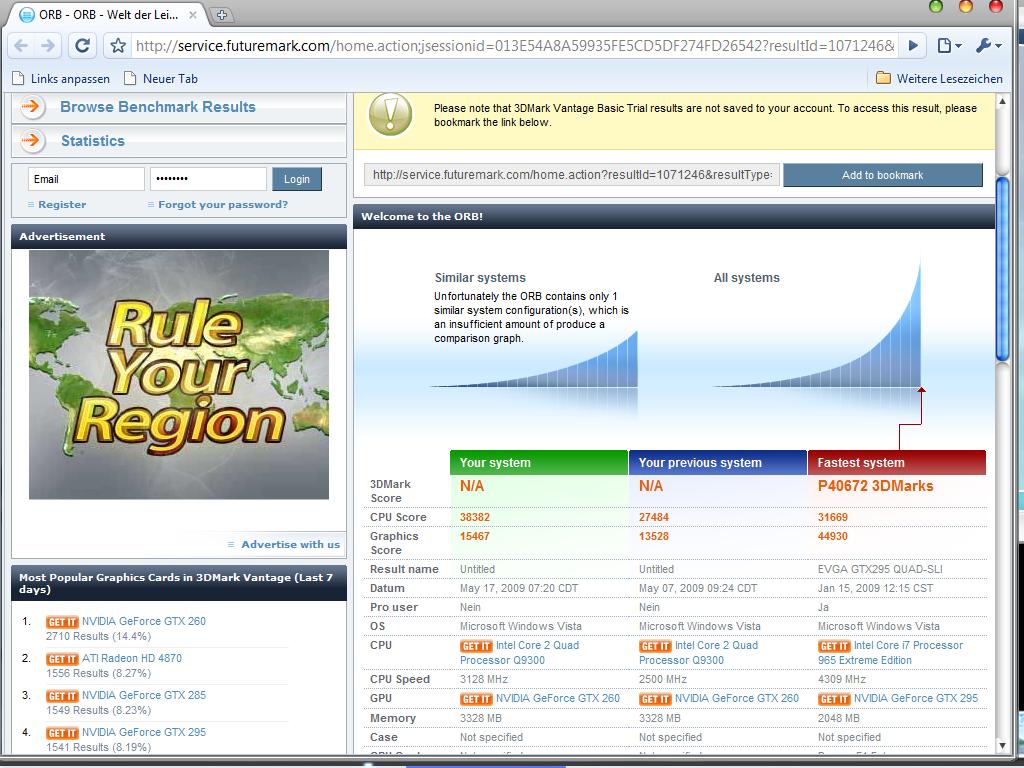1024x768 pixels.
Task: Select the Your system column header
Action: point(539,462)
